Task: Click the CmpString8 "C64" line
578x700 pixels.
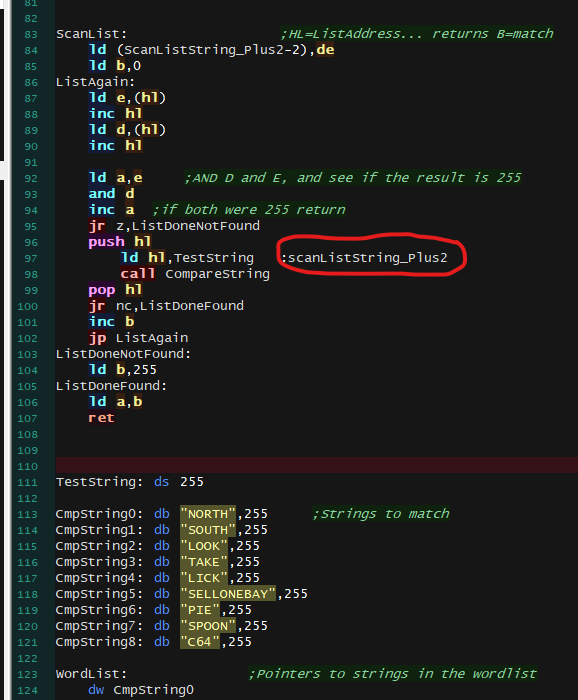Action: (x=154, y=642)
